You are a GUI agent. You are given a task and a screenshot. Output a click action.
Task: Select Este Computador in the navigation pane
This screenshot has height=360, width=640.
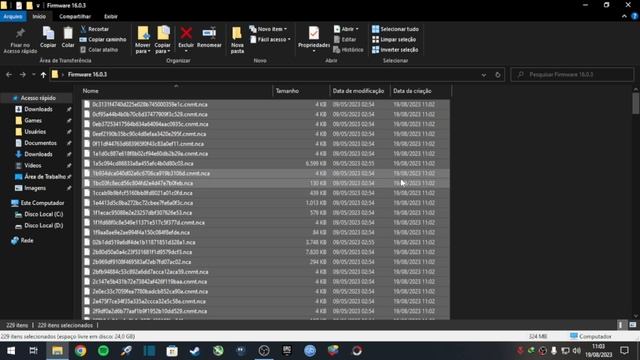[42, 203]
